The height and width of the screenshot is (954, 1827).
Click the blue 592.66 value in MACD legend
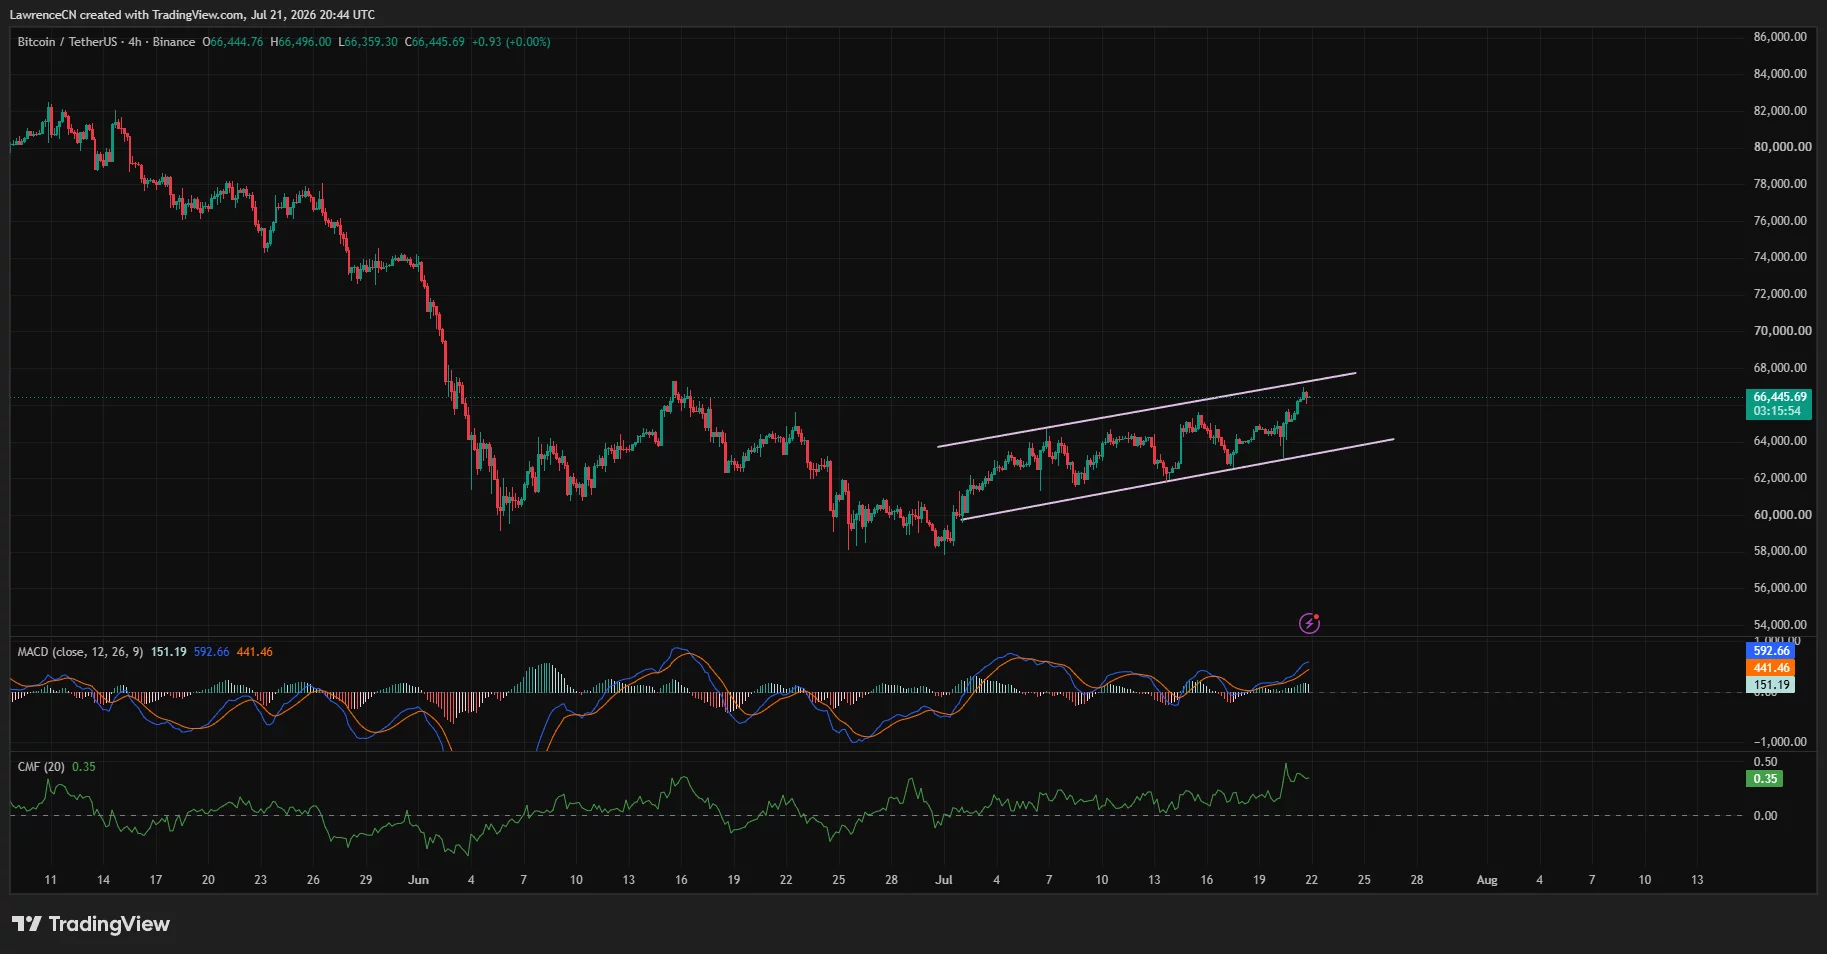click(x=211, y=652)
